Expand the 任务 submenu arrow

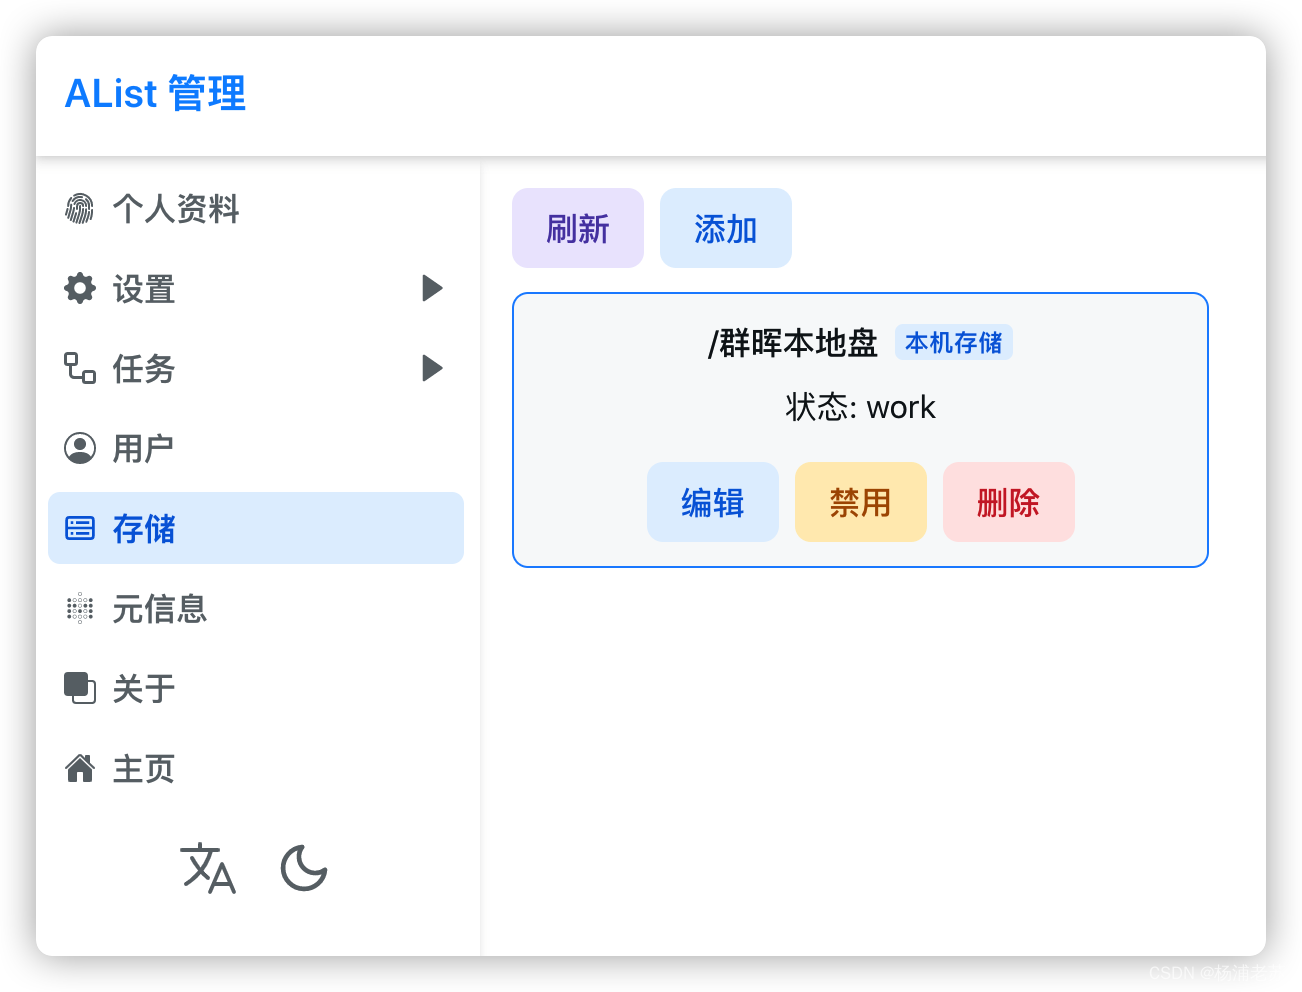(432, 368)
